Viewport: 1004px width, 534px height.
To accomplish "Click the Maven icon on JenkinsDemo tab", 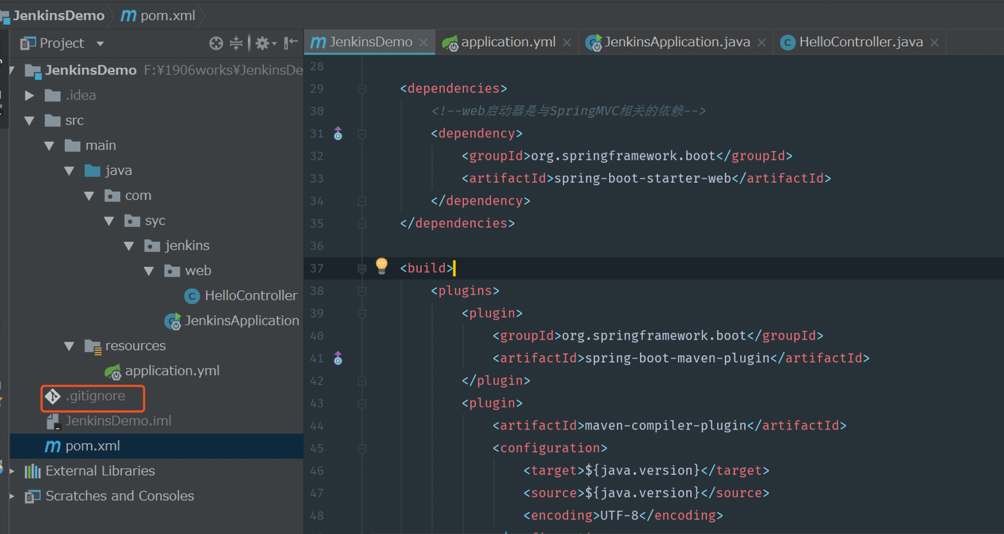I will (x=318, y=42).
